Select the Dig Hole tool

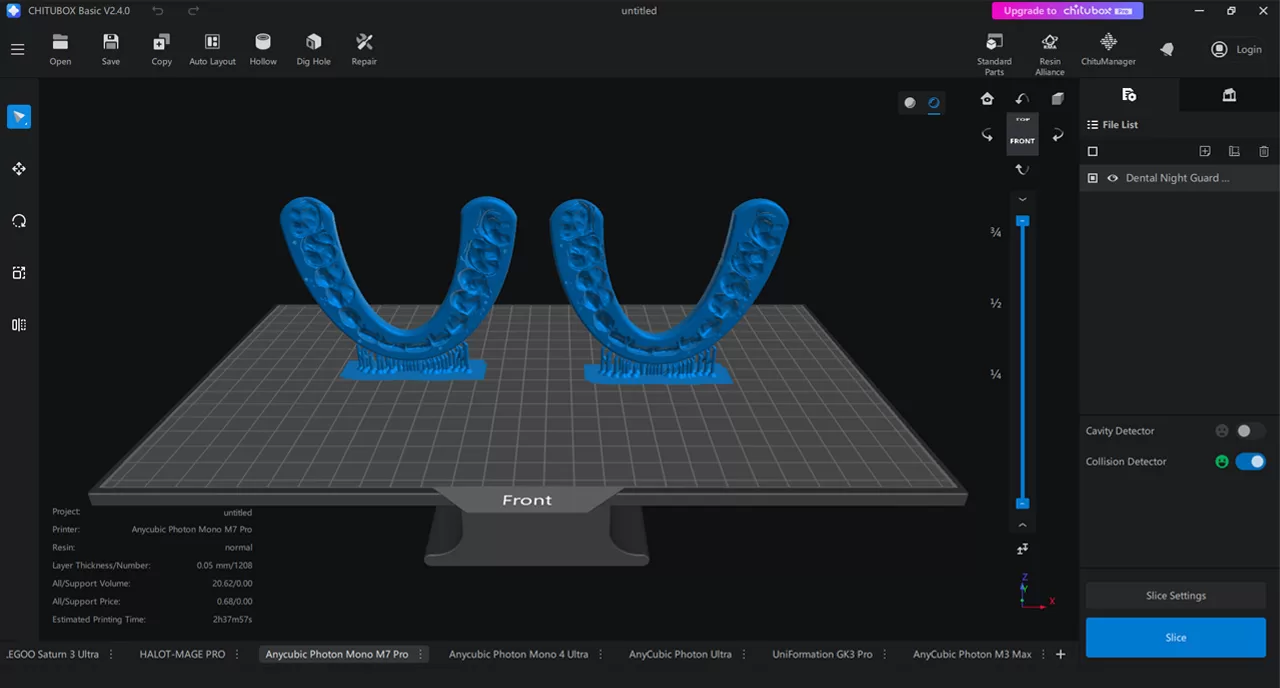313,49
